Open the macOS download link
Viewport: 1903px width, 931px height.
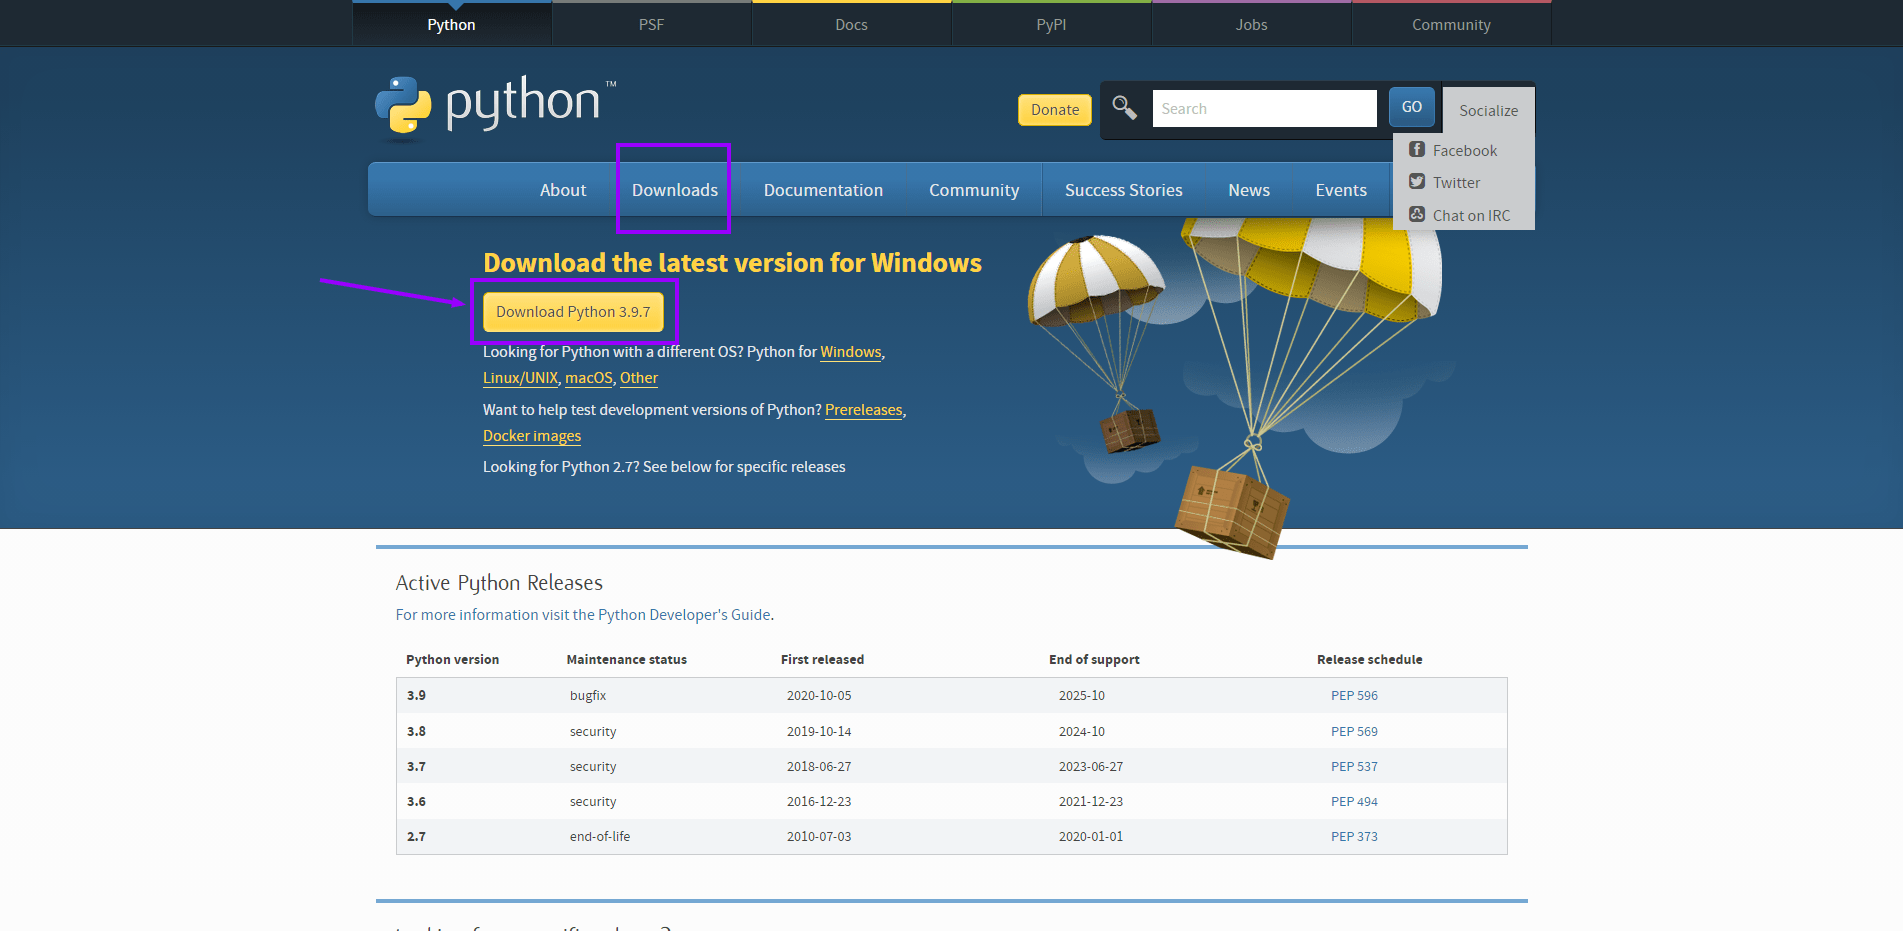coord(589,378)
